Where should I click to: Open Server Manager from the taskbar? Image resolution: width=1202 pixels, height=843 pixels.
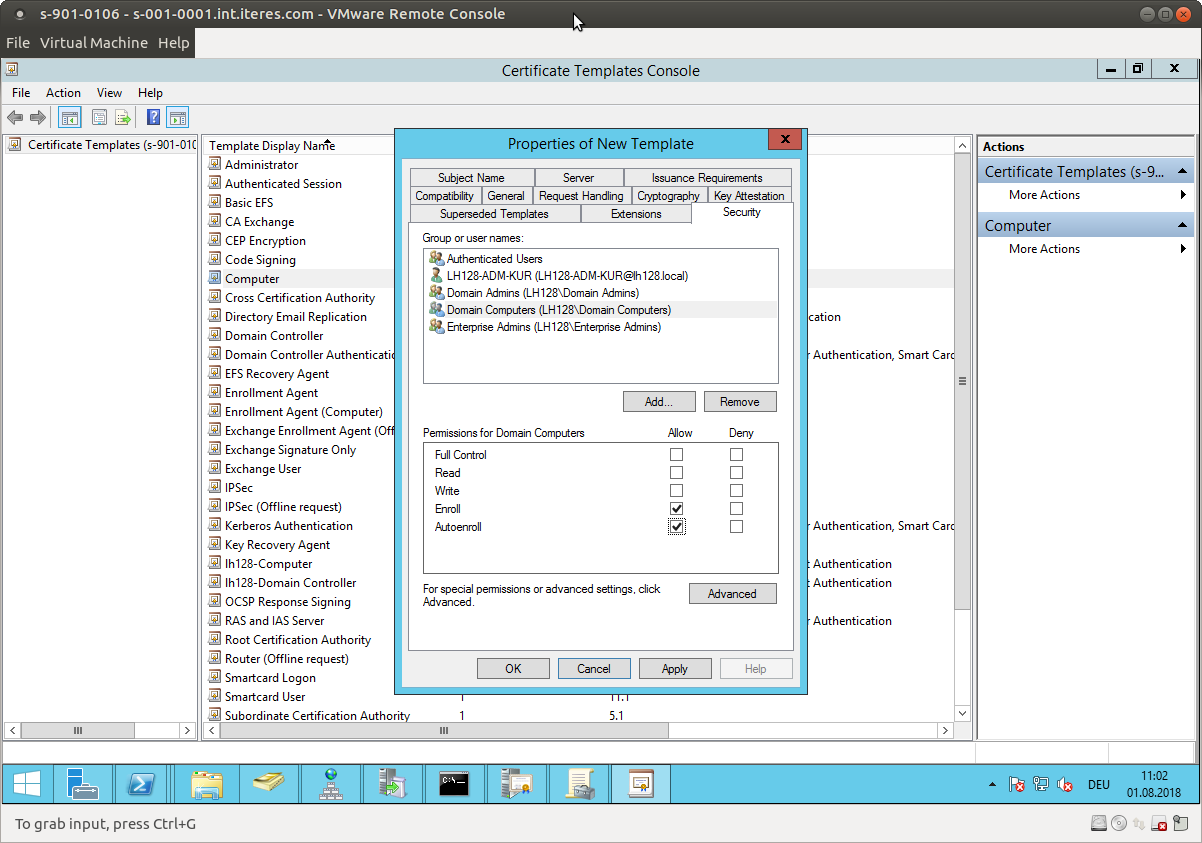pyautogui.click(x=84, y=784)
